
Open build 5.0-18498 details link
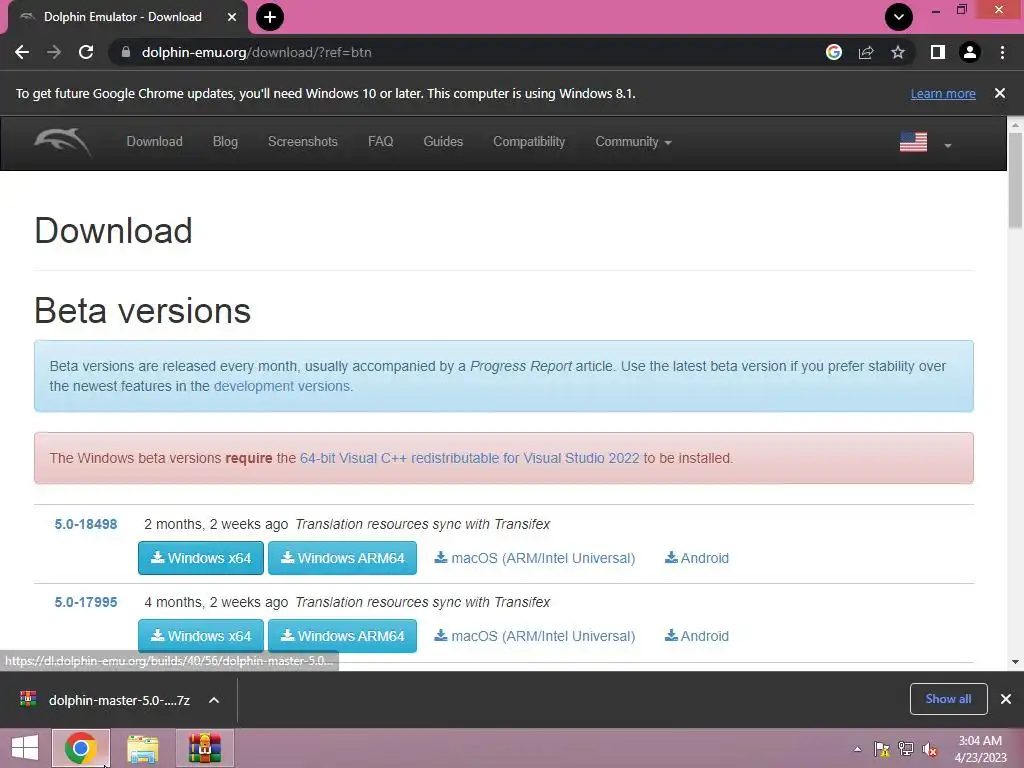click(x=86, y=524)
